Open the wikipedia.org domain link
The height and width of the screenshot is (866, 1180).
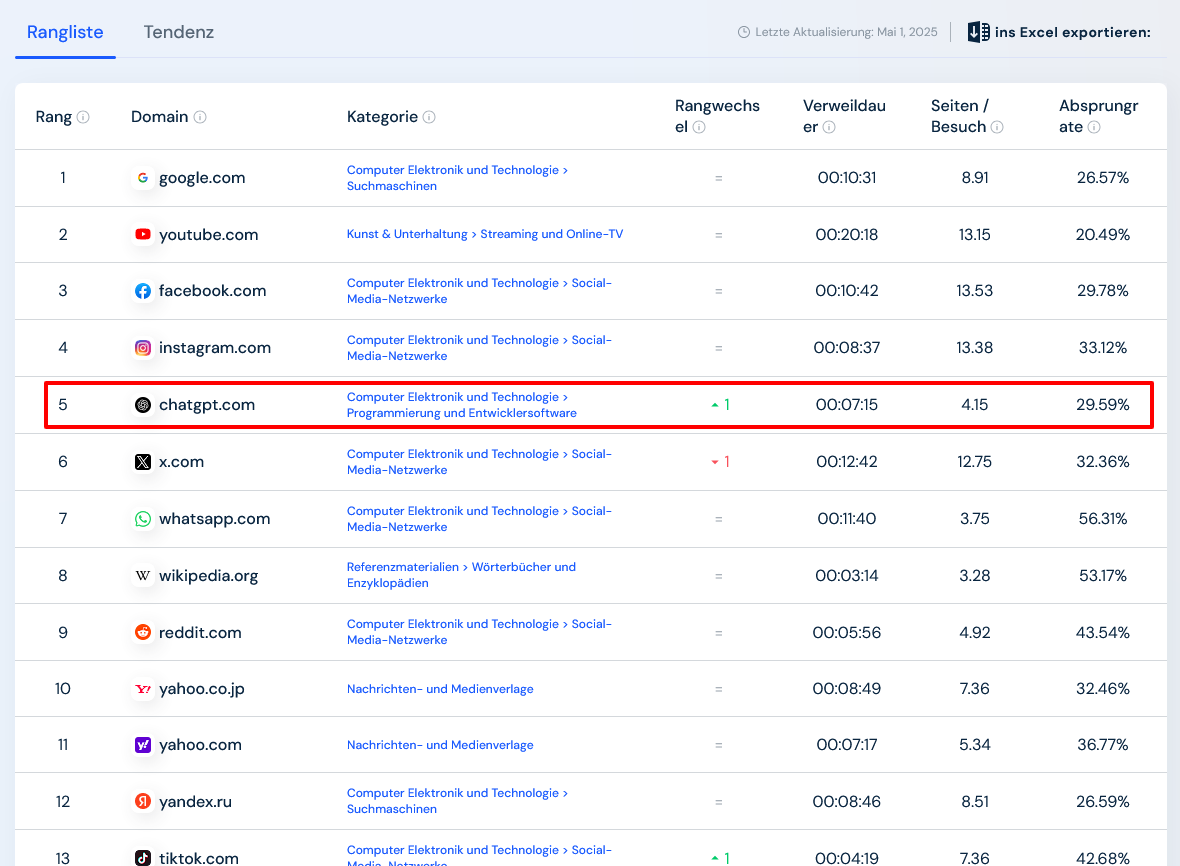click(208, 576)
